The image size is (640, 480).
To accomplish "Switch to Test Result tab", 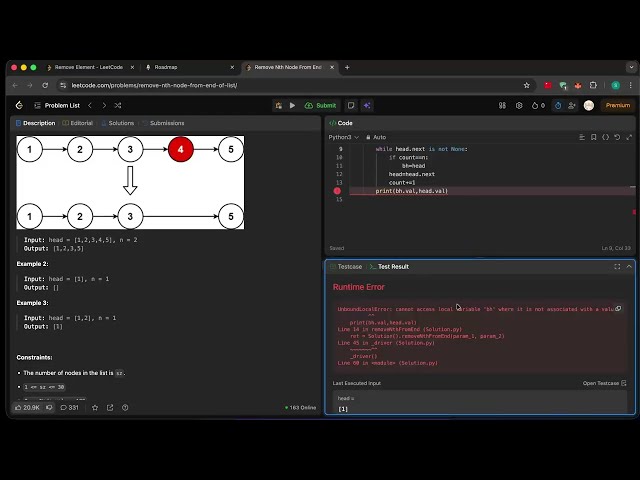I will tap(389, 267).
